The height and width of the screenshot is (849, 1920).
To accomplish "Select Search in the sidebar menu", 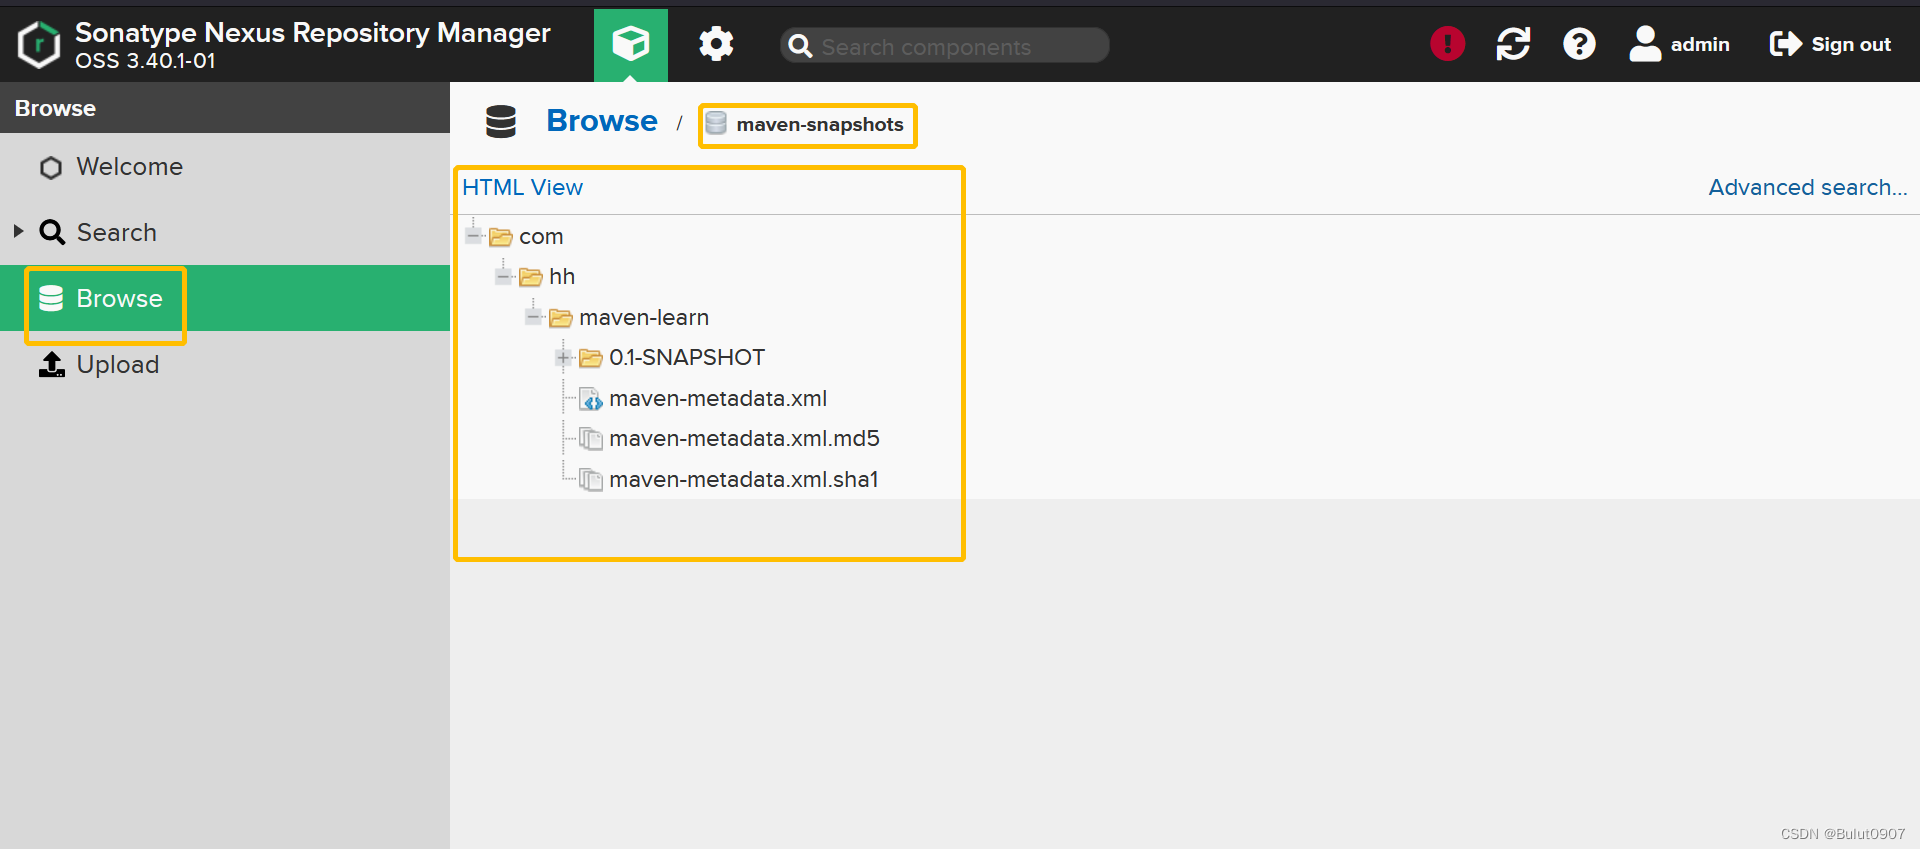I will (225, 232).
